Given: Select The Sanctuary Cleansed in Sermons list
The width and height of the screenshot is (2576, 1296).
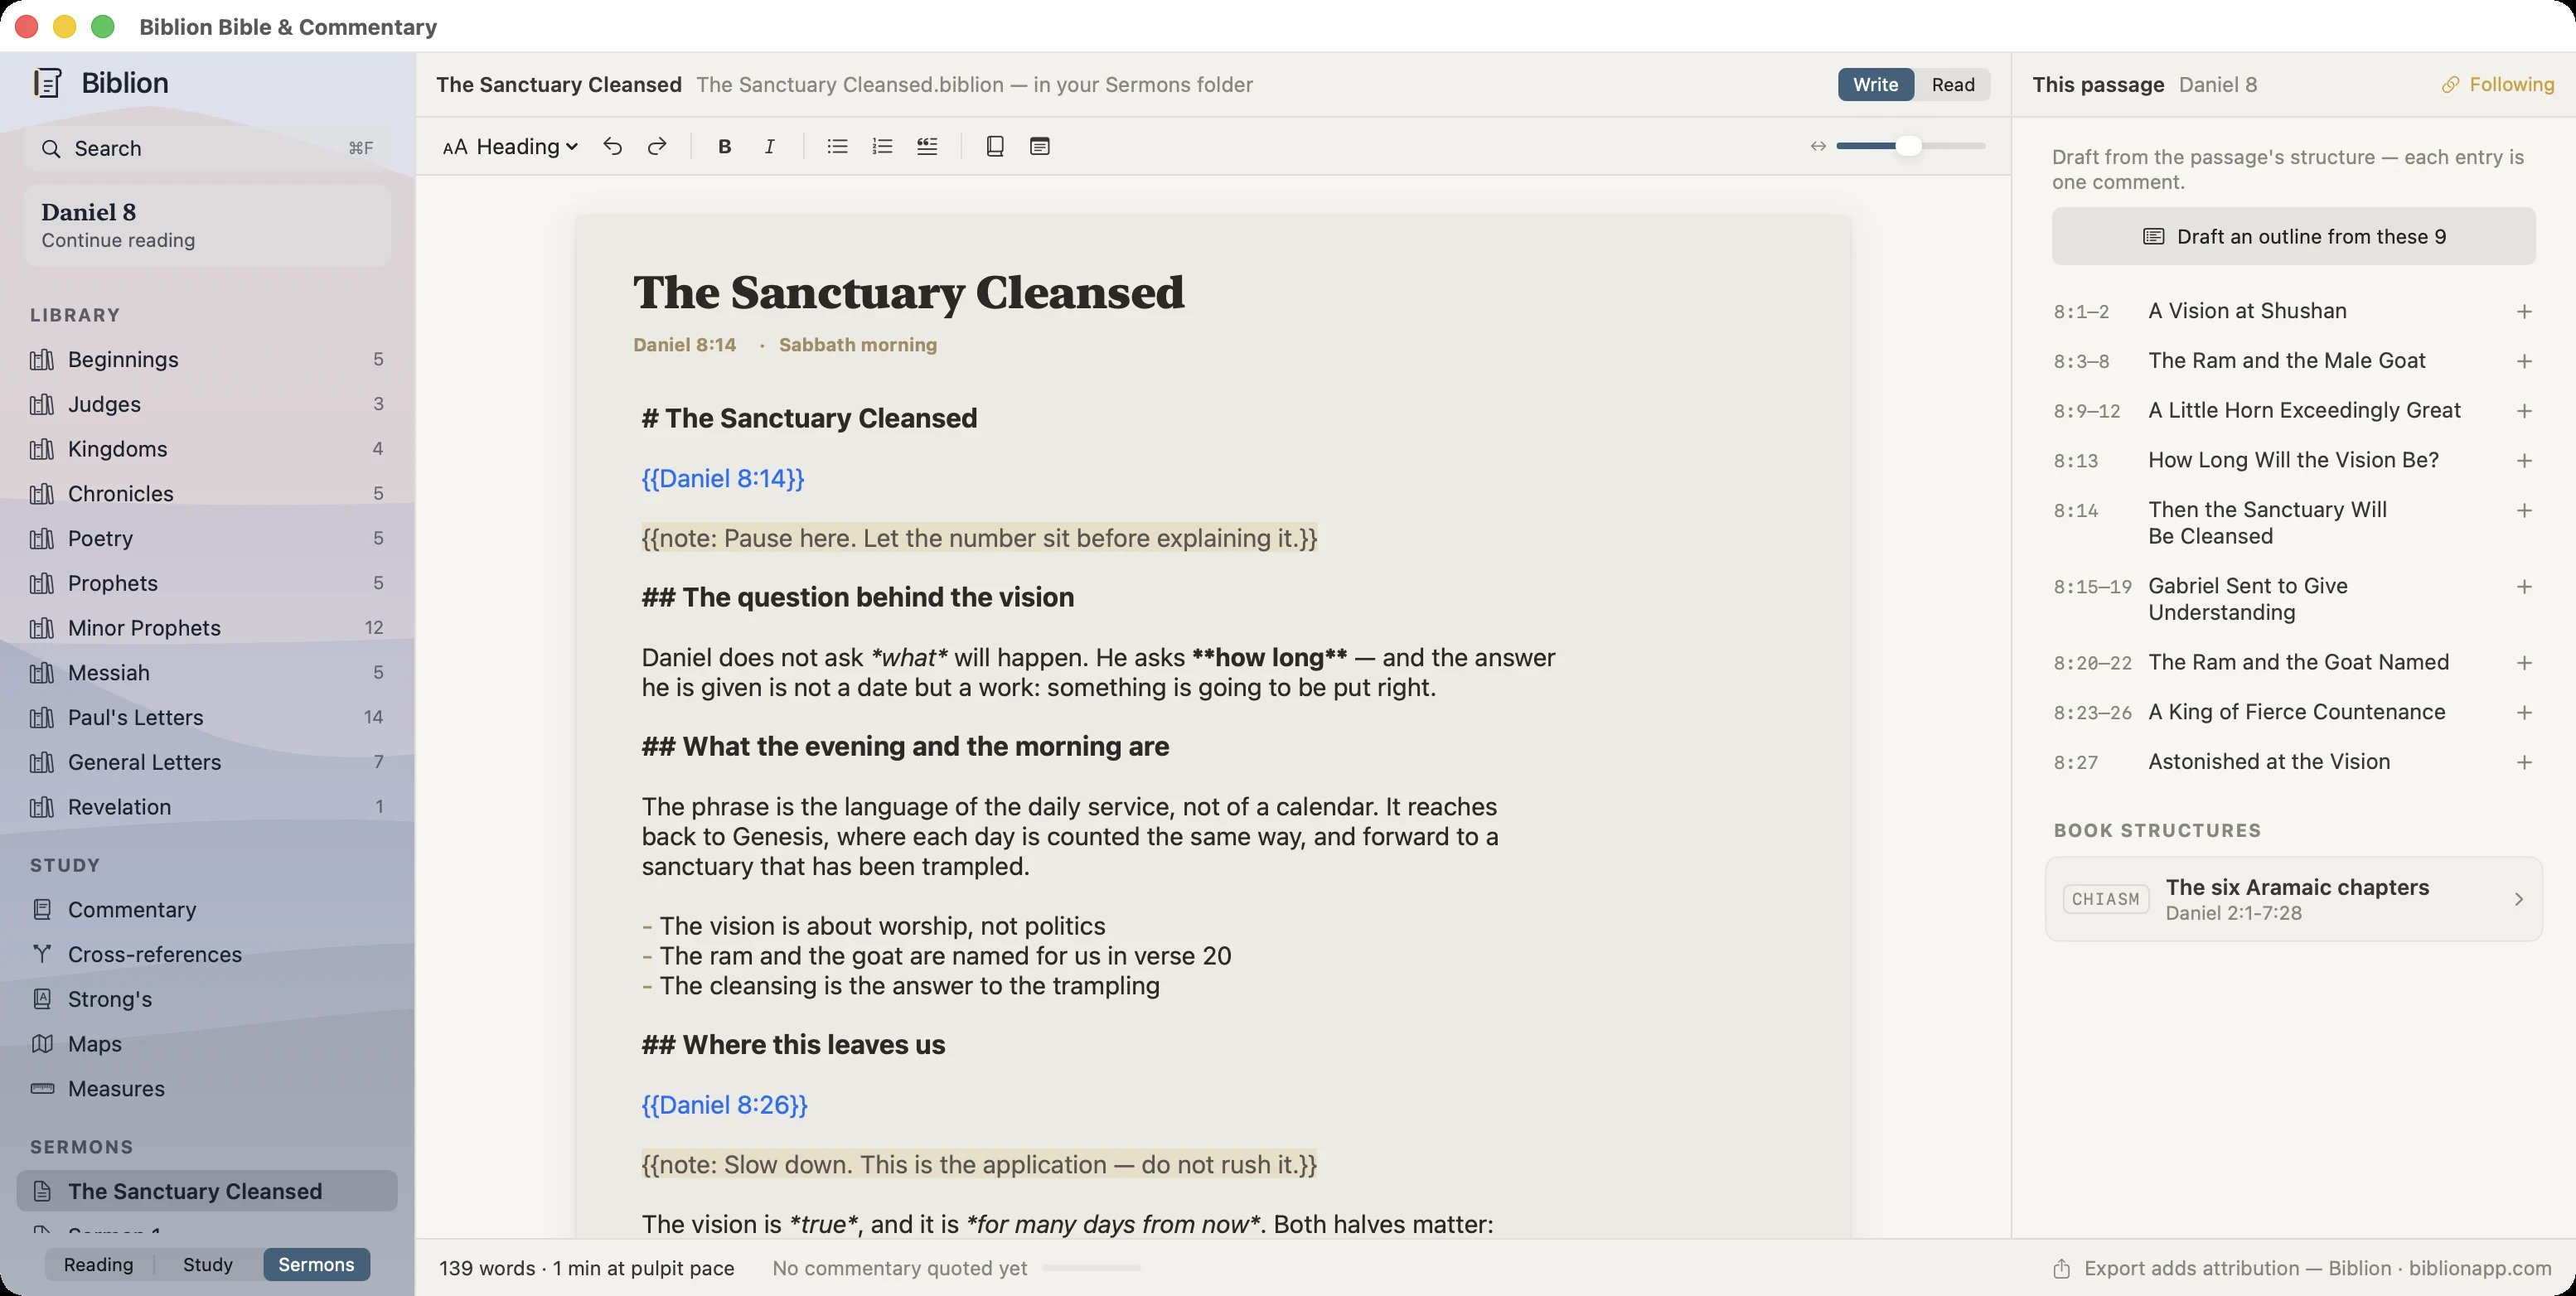Looking at the screenshot, I should pyautogui.click(x=207, y=1191).
